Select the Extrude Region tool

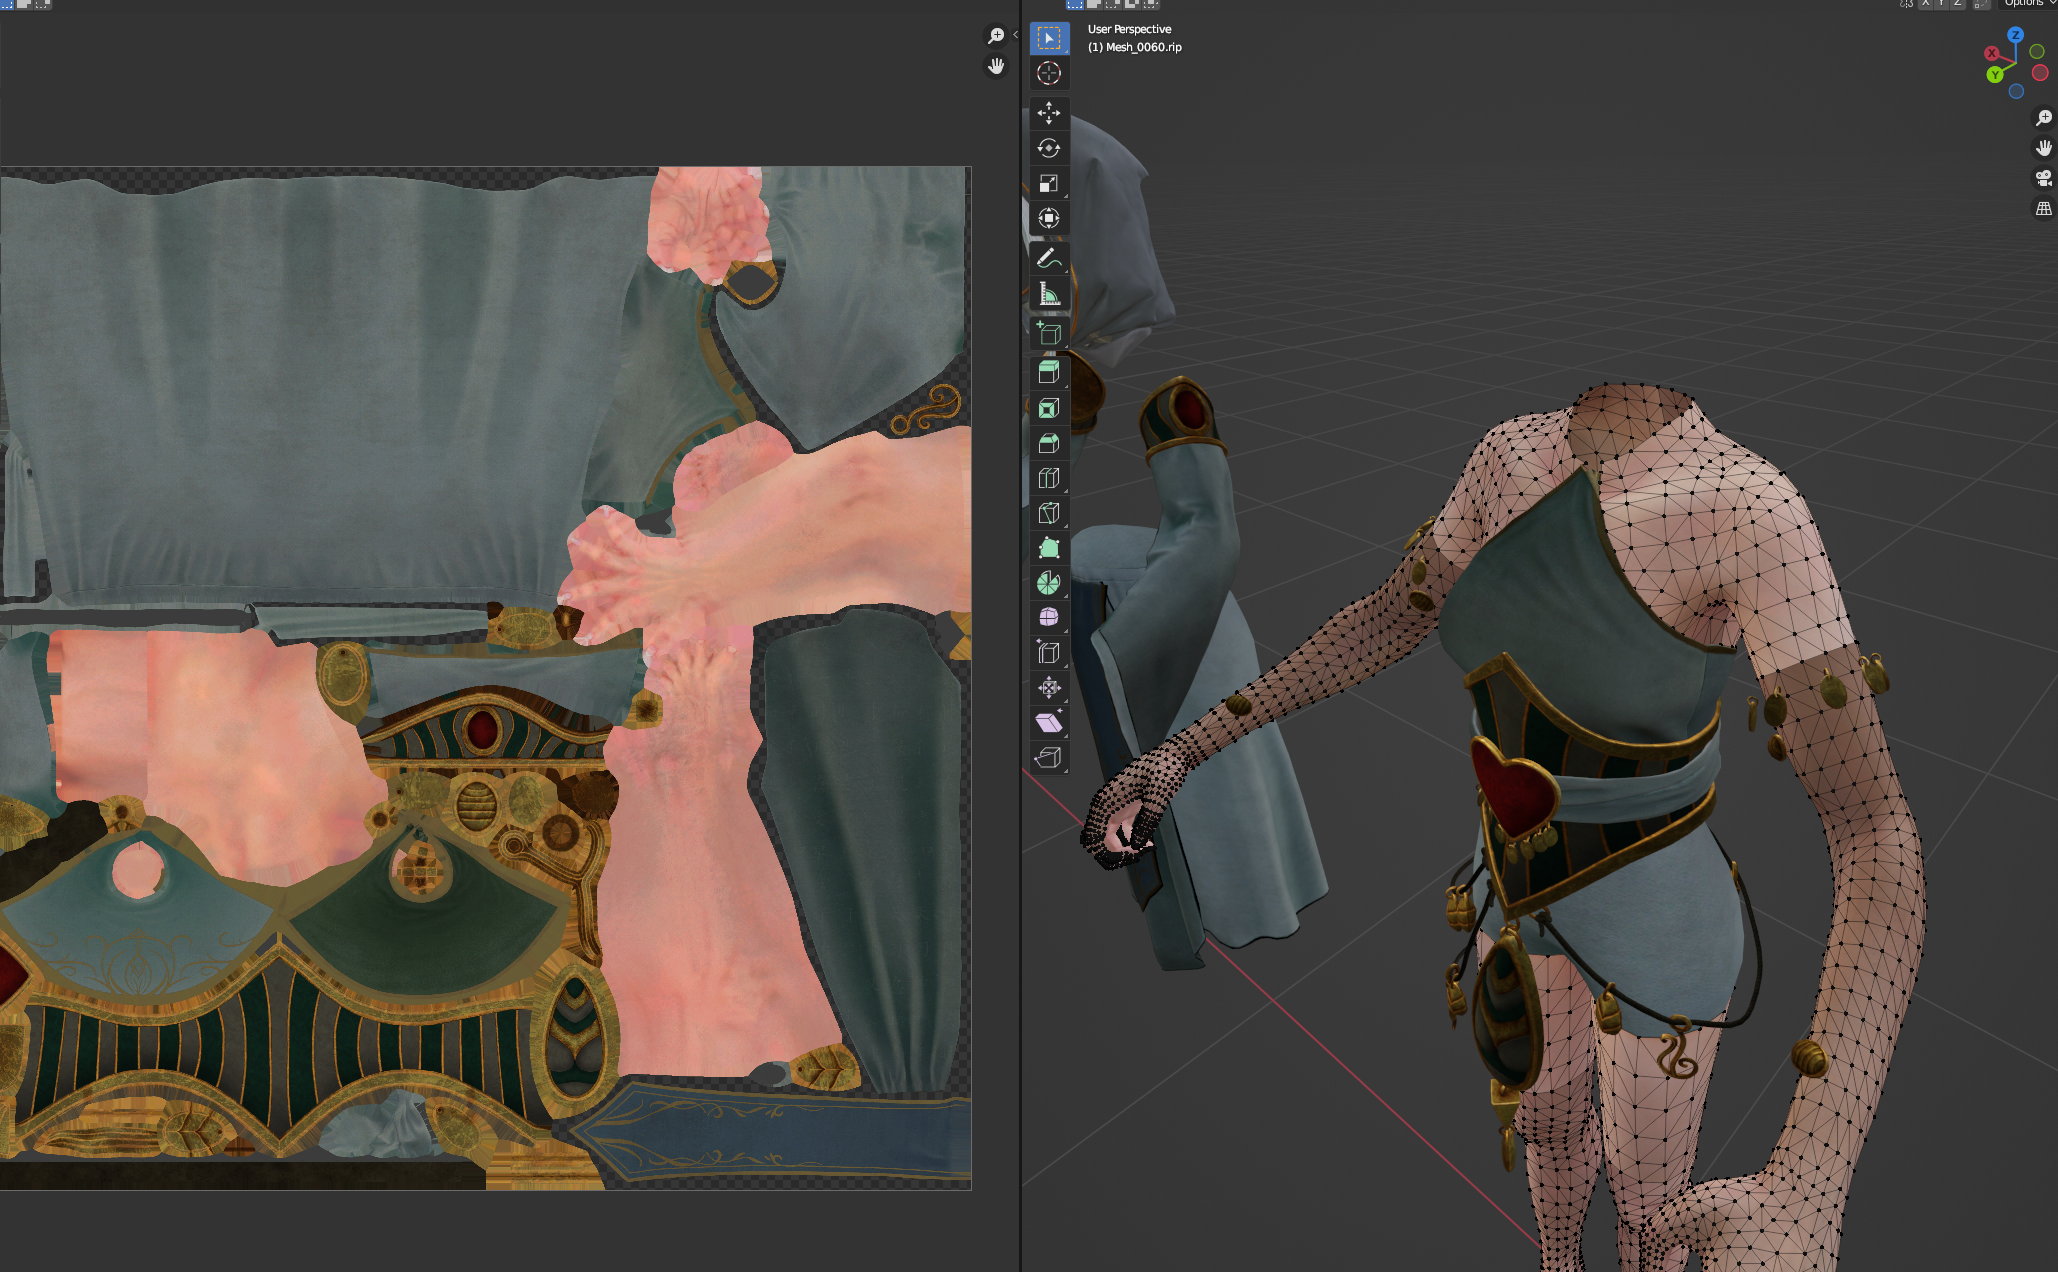[x=1048, y=372]
